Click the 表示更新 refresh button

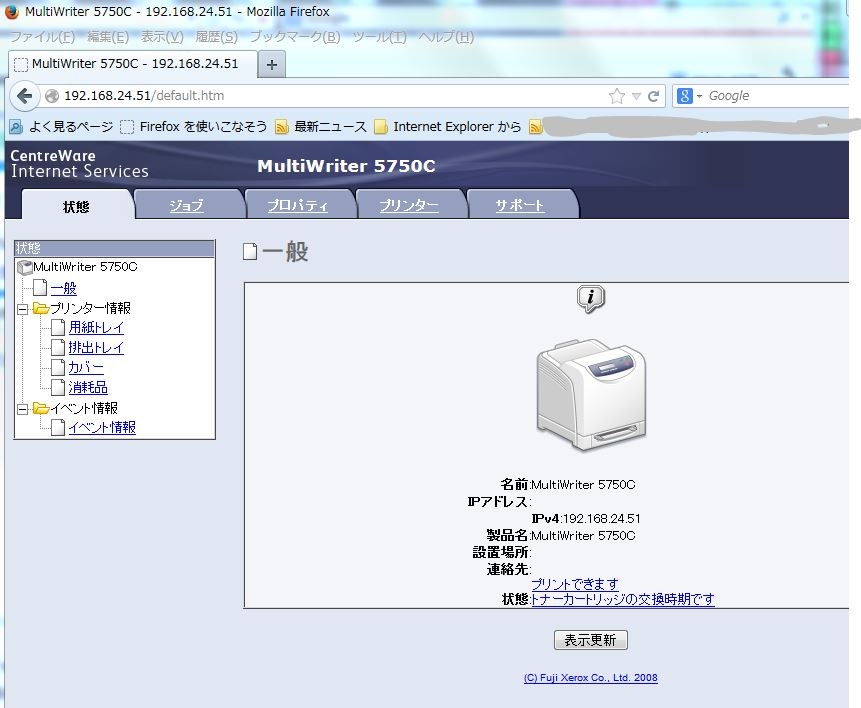coord(590,640)
